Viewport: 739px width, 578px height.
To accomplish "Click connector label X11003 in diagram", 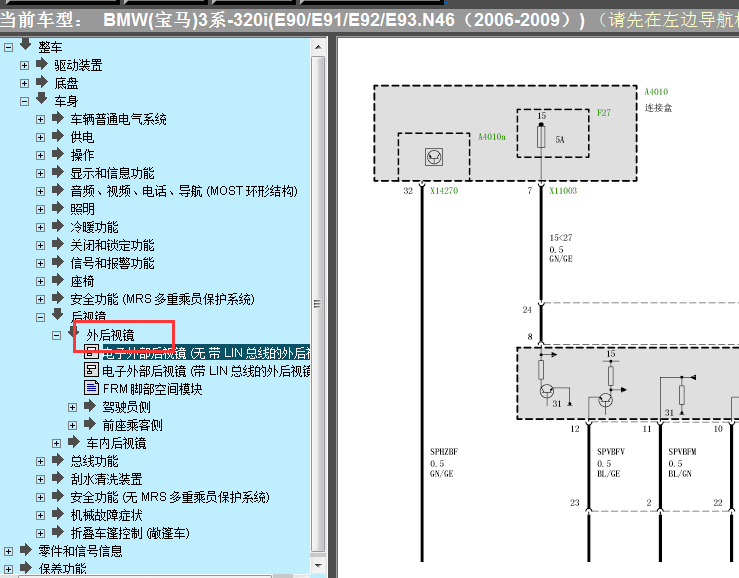I will coord(563,190).
